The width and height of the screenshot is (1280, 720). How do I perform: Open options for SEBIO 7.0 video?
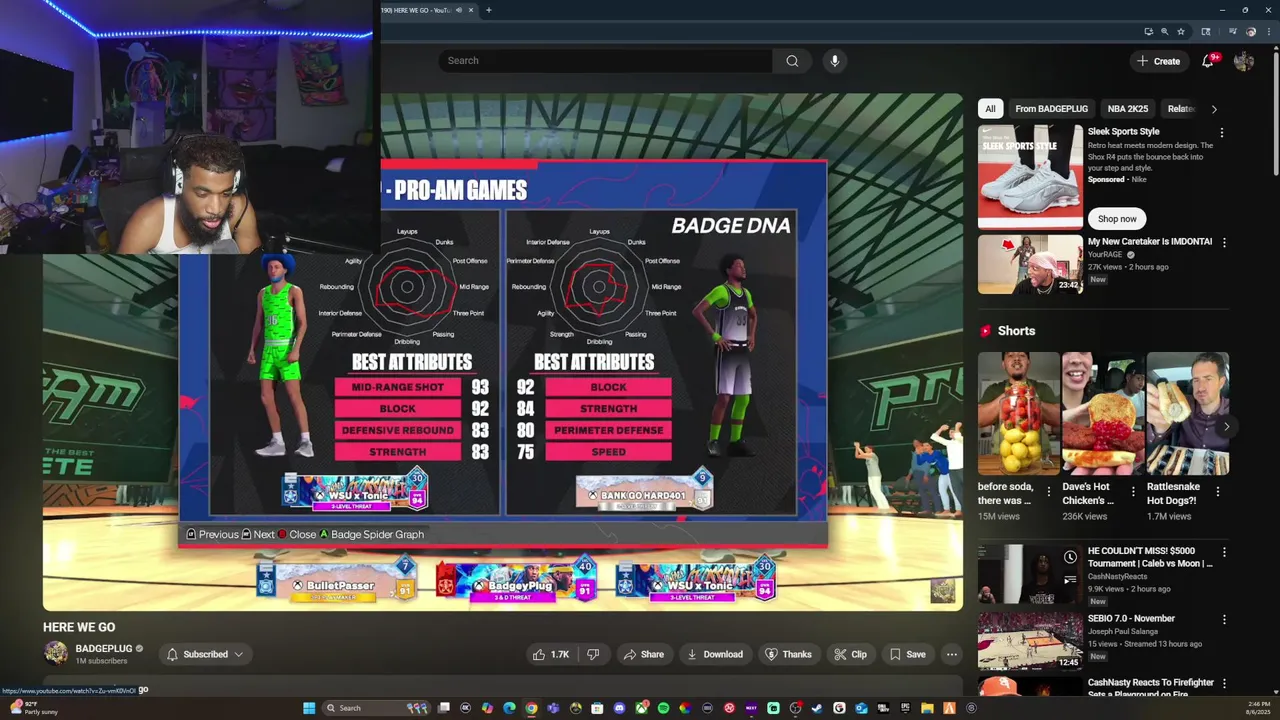1224,619
